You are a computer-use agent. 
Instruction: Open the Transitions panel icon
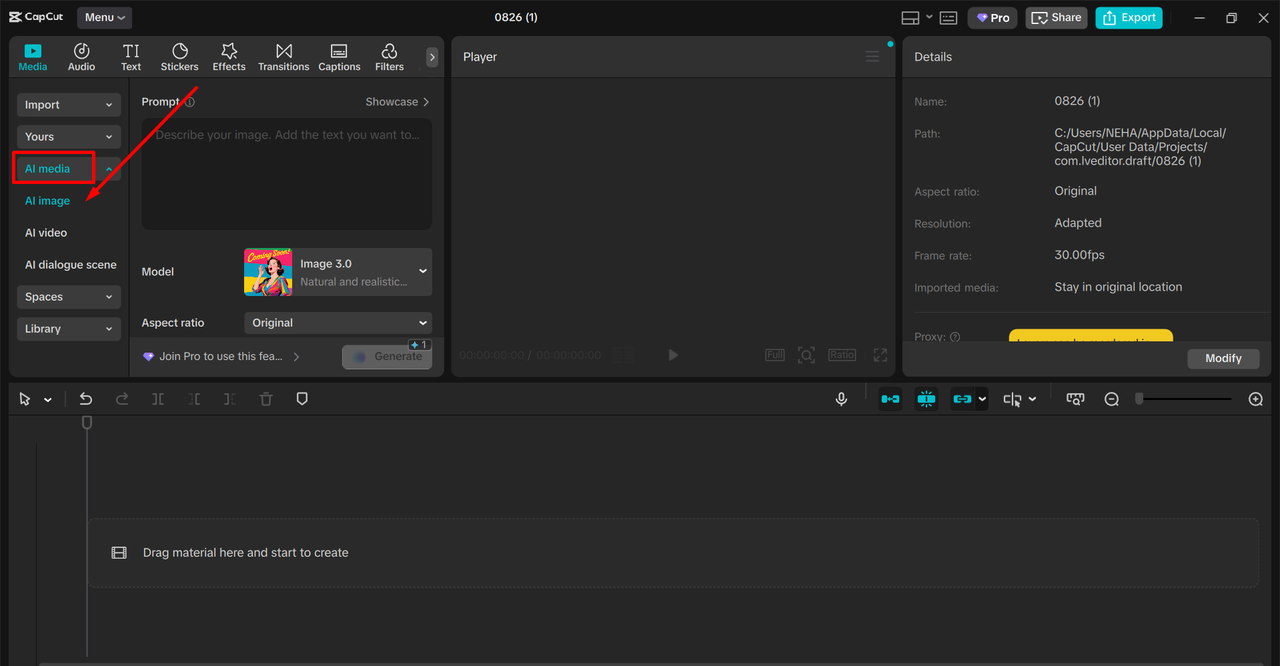[x=283, y=57]
